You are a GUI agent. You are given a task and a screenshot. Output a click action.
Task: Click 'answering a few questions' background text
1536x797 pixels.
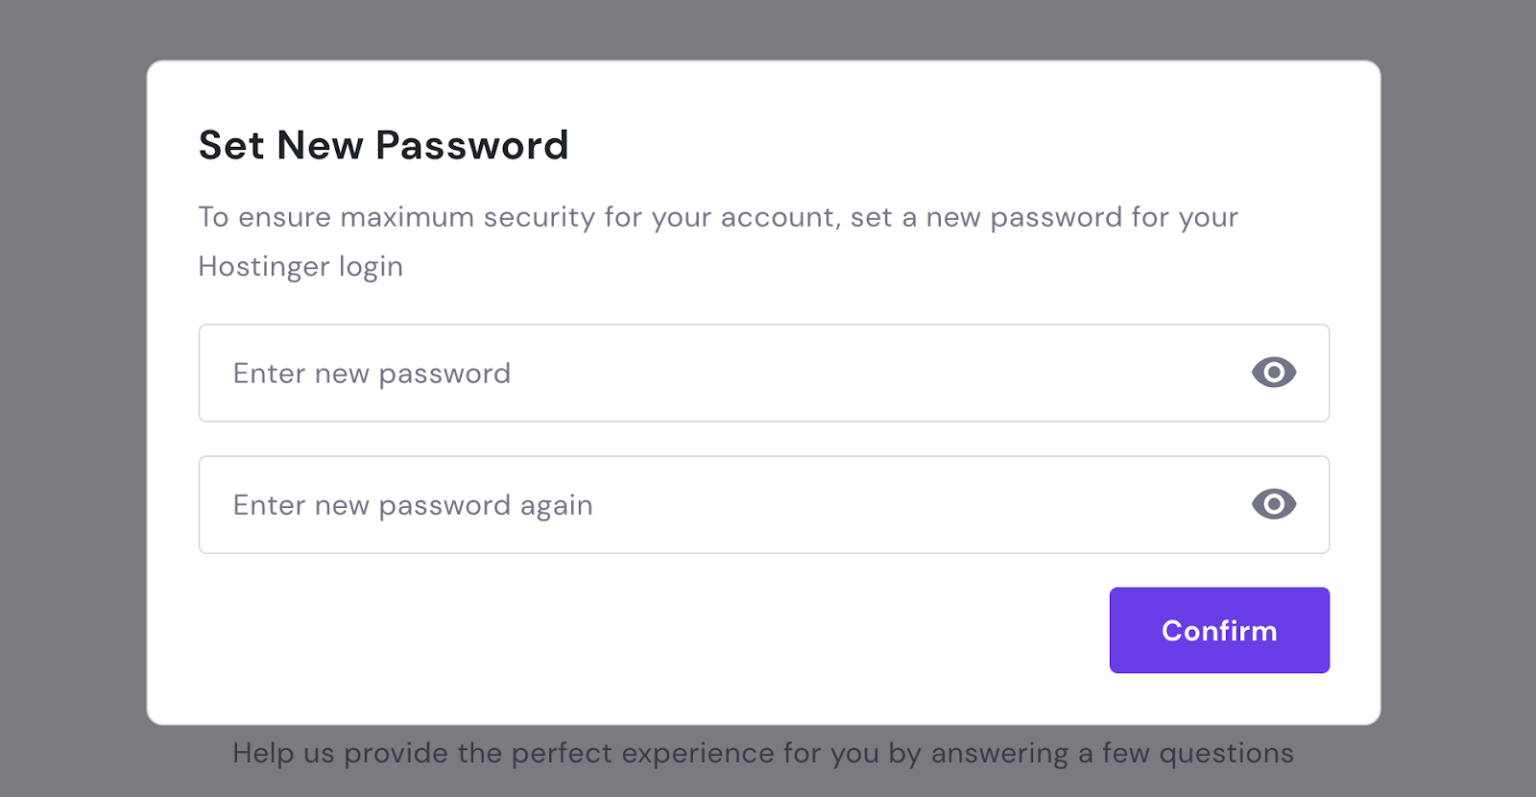coord(1112,753)
